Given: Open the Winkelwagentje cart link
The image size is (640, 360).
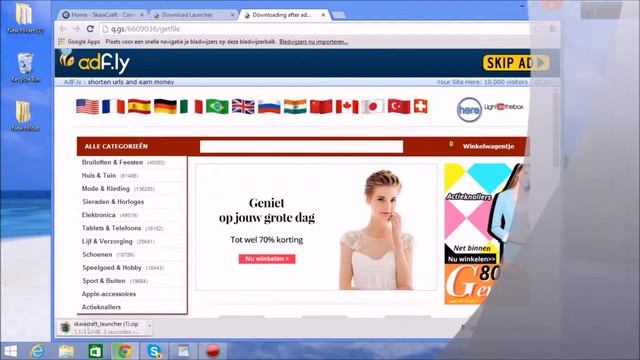Looking at the screenshot, I should [x=488, y=146].
